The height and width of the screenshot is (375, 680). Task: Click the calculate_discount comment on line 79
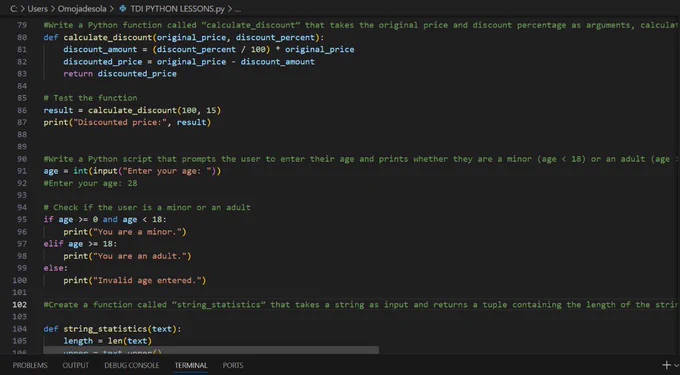(x=361, y=25)
